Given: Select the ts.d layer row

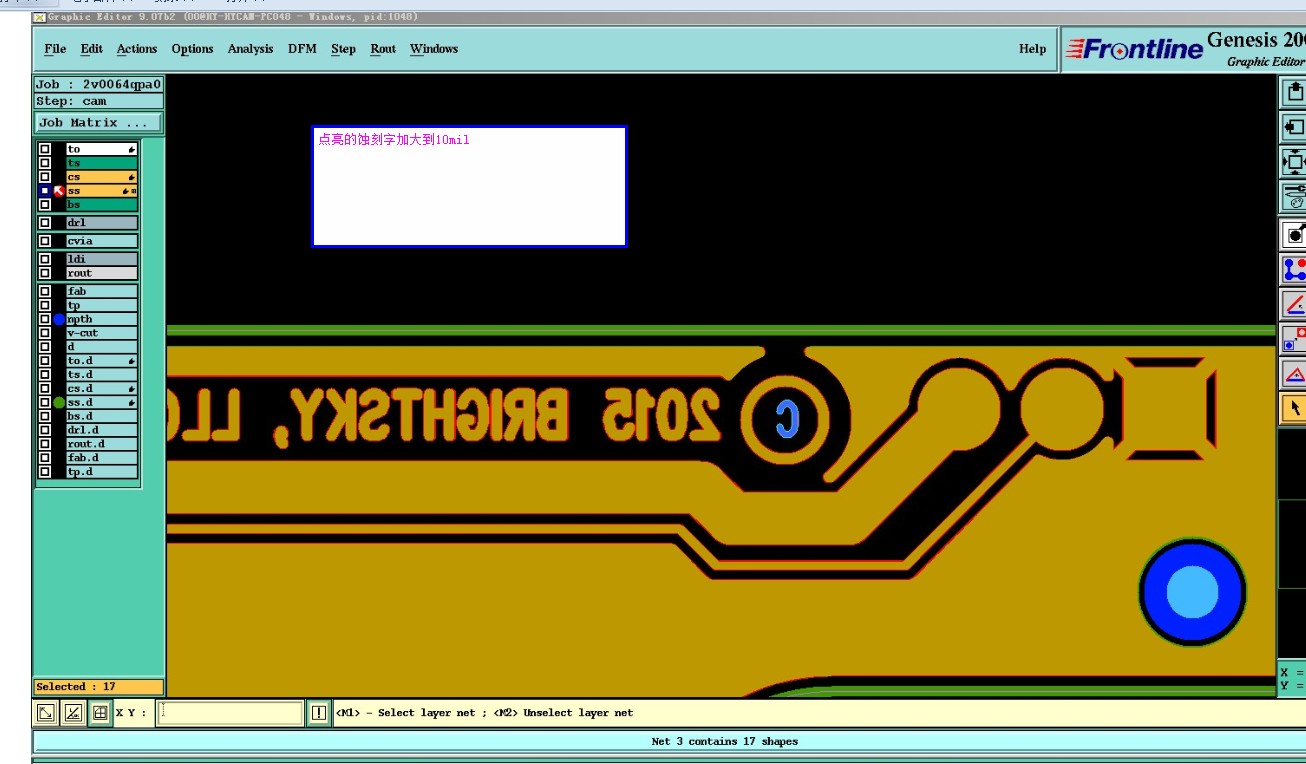Looking at the screenshot, I should 101,375.
